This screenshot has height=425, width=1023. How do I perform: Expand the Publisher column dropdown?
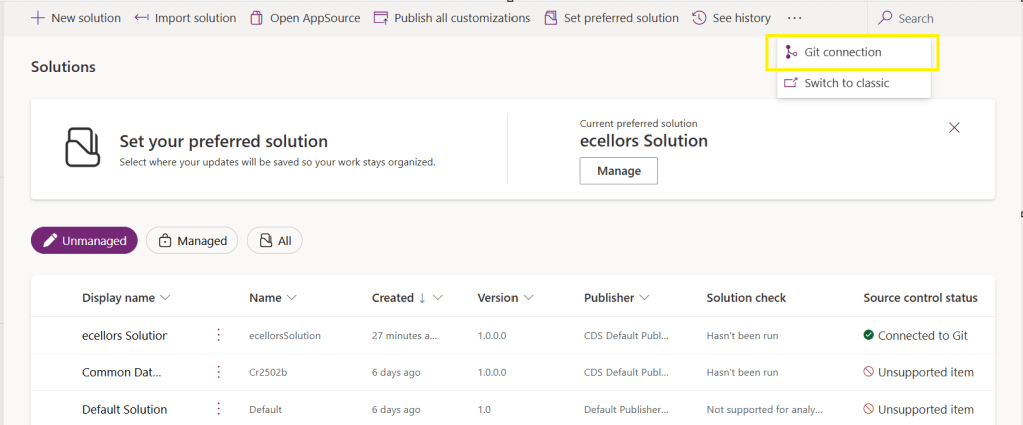point(645,298)
